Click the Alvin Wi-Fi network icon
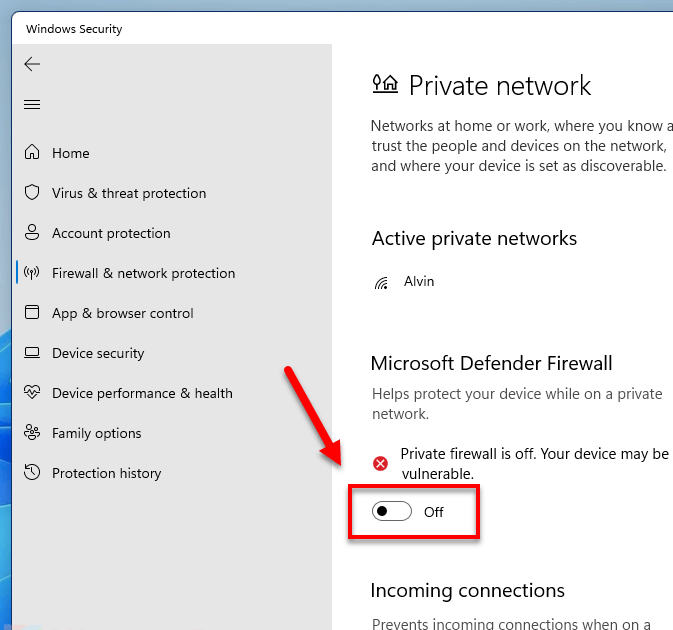 click(x=381, y=283)
